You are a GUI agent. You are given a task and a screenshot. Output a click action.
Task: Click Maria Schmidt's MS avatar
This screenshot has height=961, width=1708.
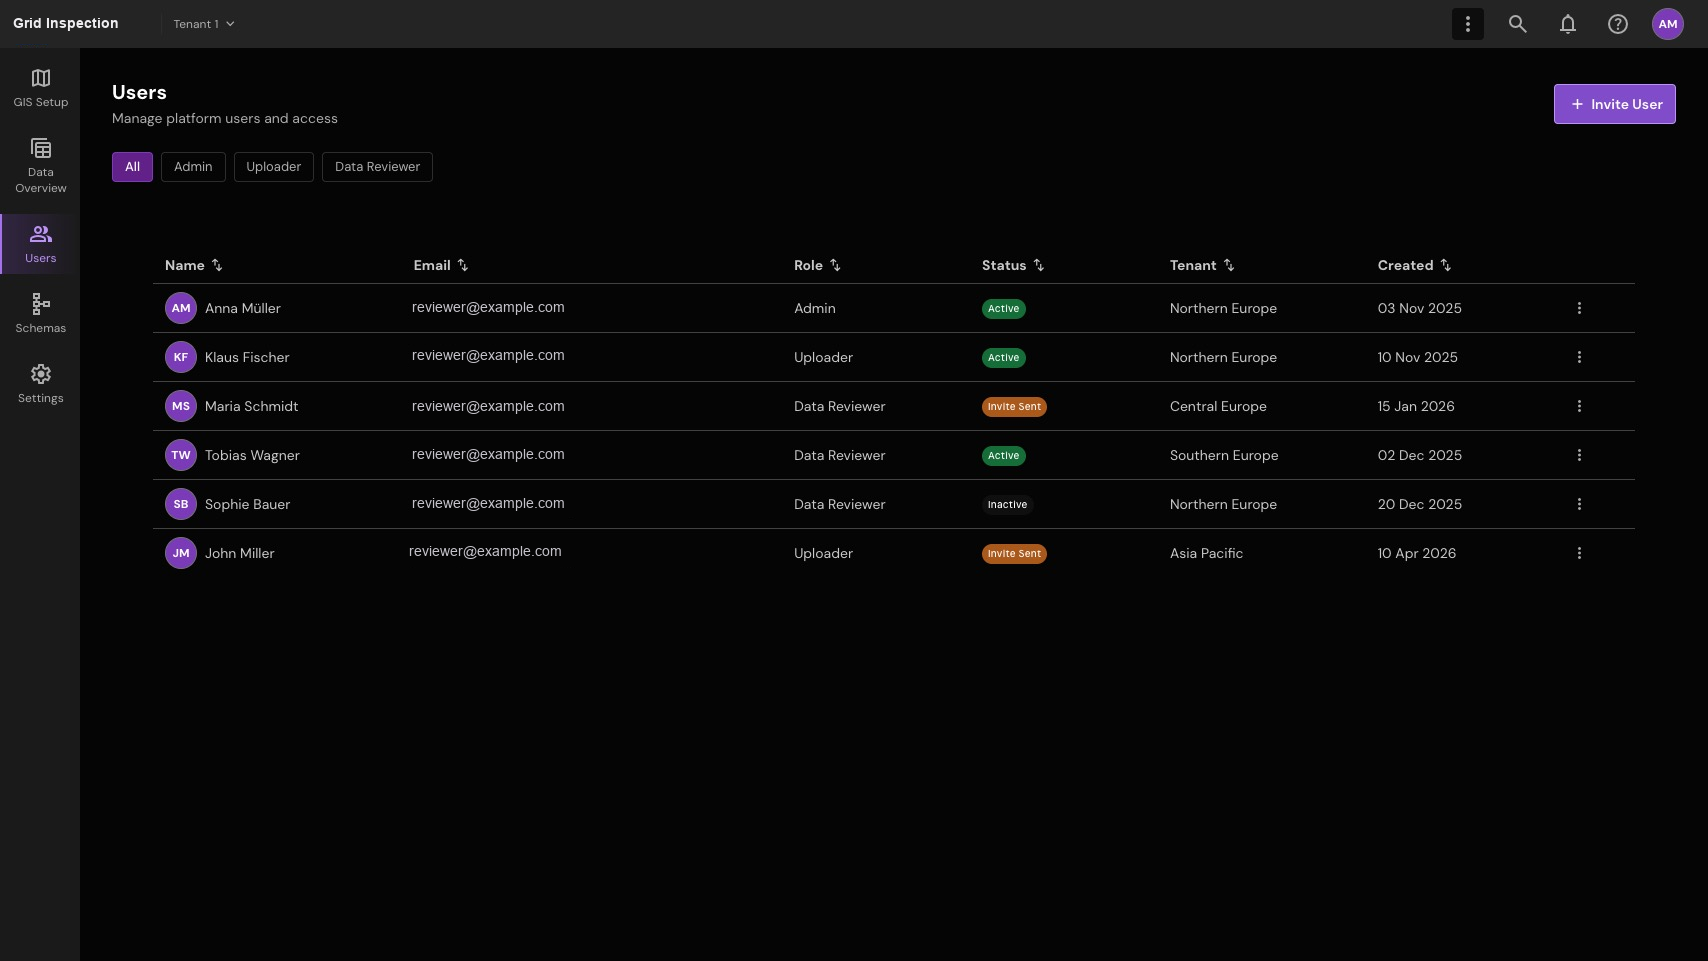[x=181, y=406]
